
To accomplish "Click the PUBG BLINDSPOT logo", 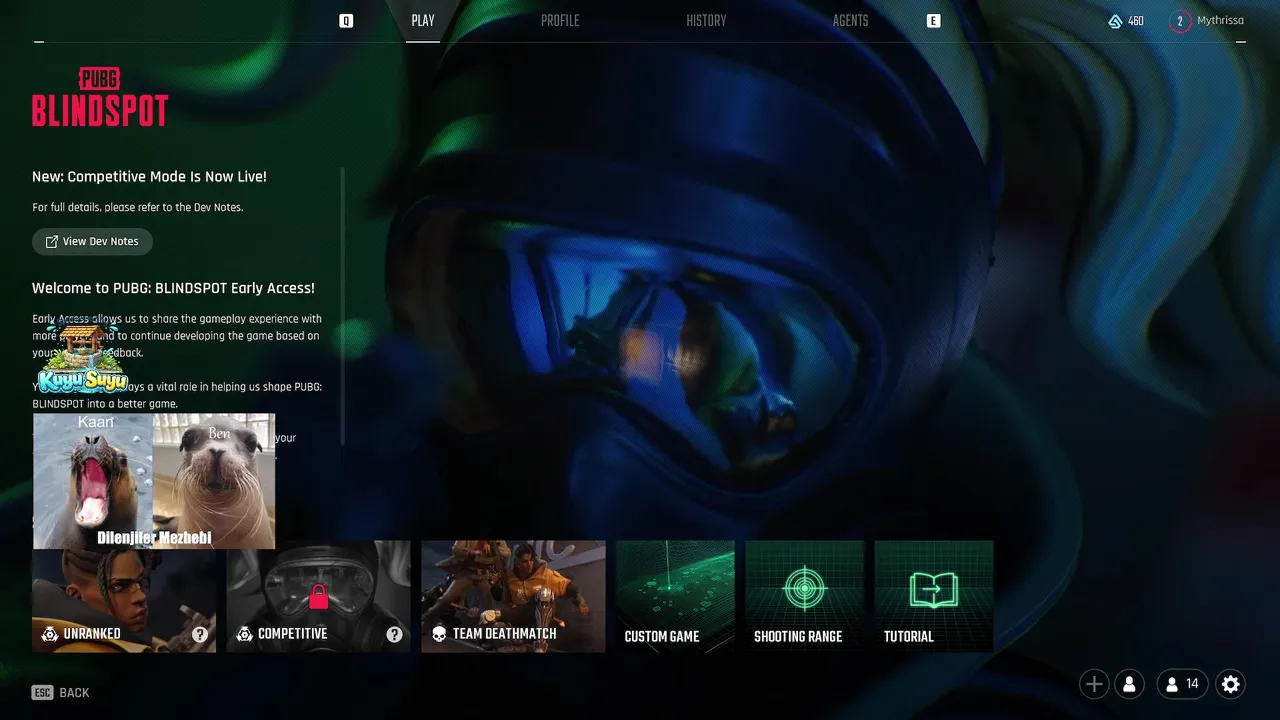I will pos(100,97).
